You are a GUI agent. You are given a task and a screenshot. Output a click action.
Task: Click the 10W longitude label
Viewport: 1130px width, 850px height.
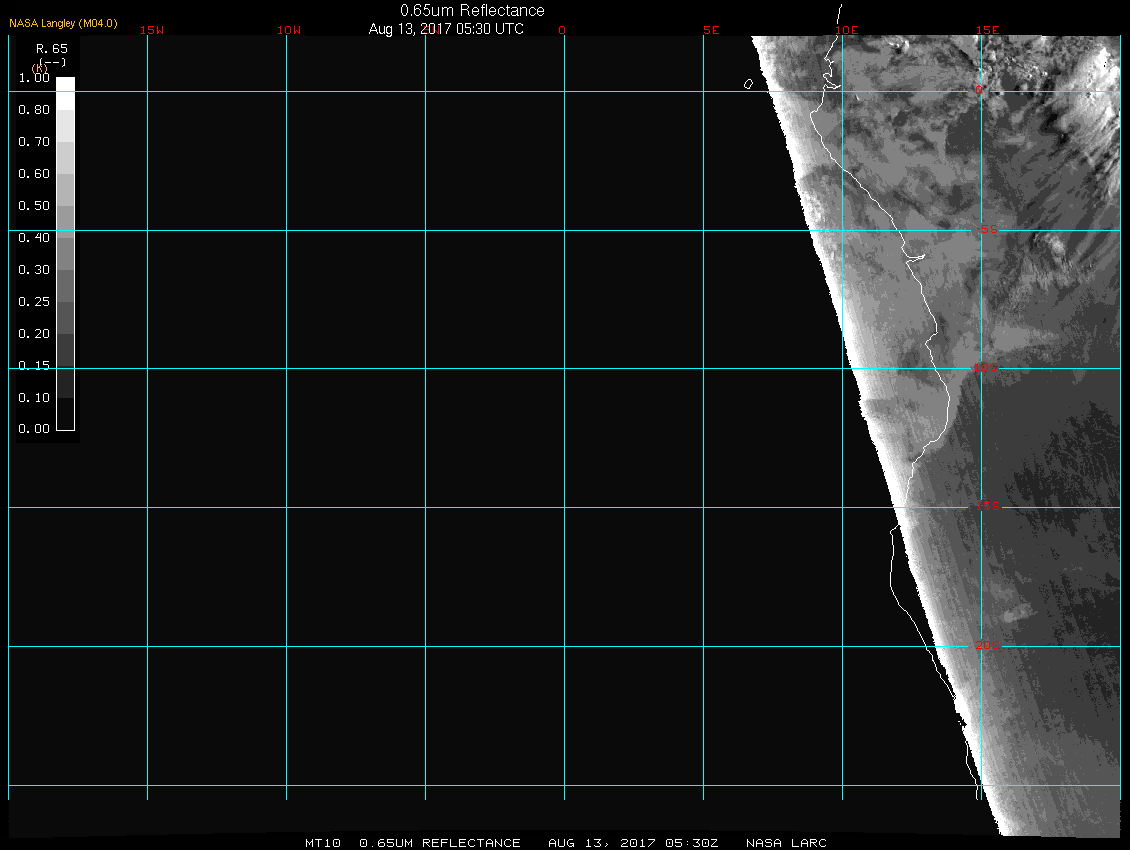(x=289, y=30)
